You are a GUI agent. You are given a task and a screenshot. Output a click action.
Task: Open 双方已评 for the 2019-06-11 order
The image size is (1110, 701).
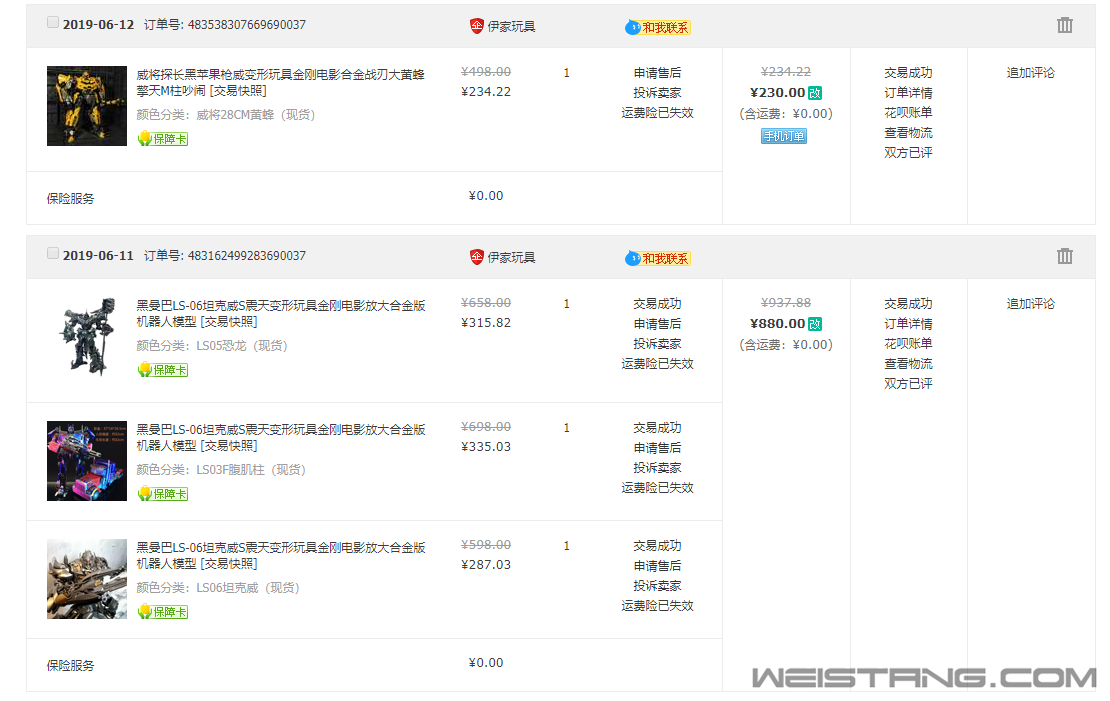908,383
